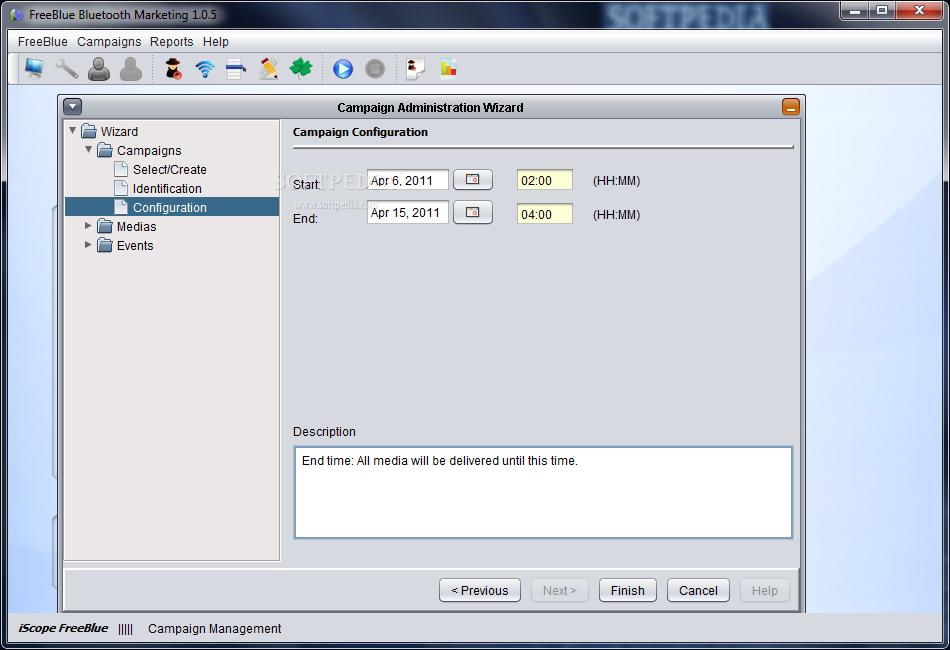The width and height of the screenshot is (950, 650).
Task: Open the Campaigns menu
Action: 109,42
